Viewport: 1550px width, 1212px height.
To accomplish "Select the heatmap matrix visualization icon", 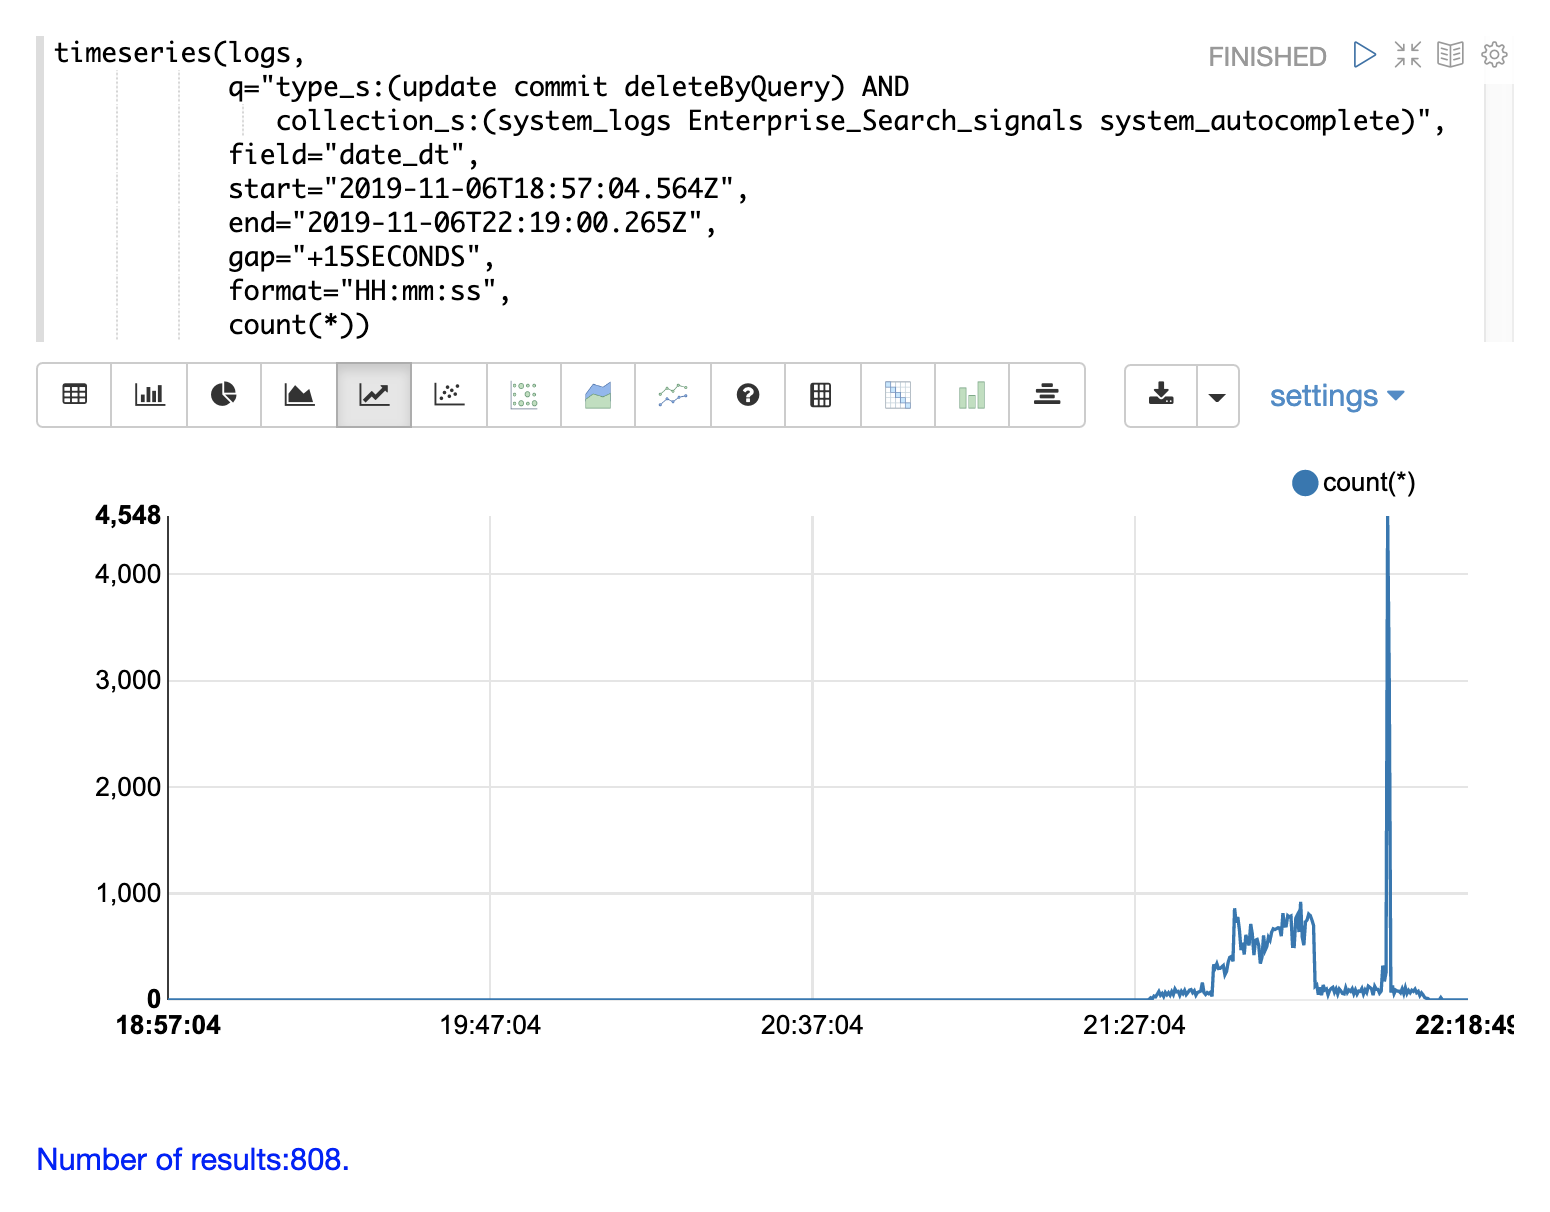I will click(897, 395).
